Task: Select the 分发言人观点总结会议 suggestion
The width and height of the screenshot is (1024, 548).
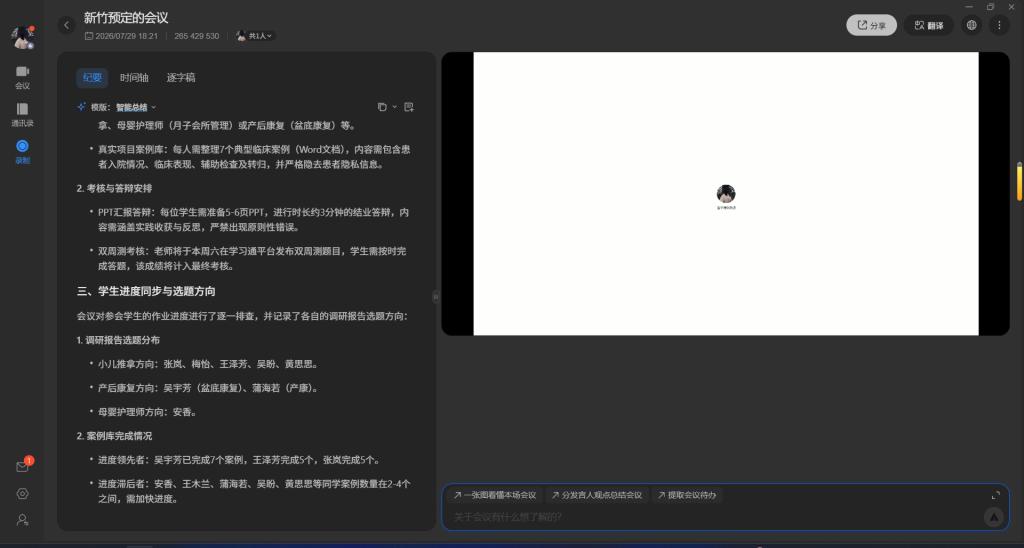Action: pos(596,495)
